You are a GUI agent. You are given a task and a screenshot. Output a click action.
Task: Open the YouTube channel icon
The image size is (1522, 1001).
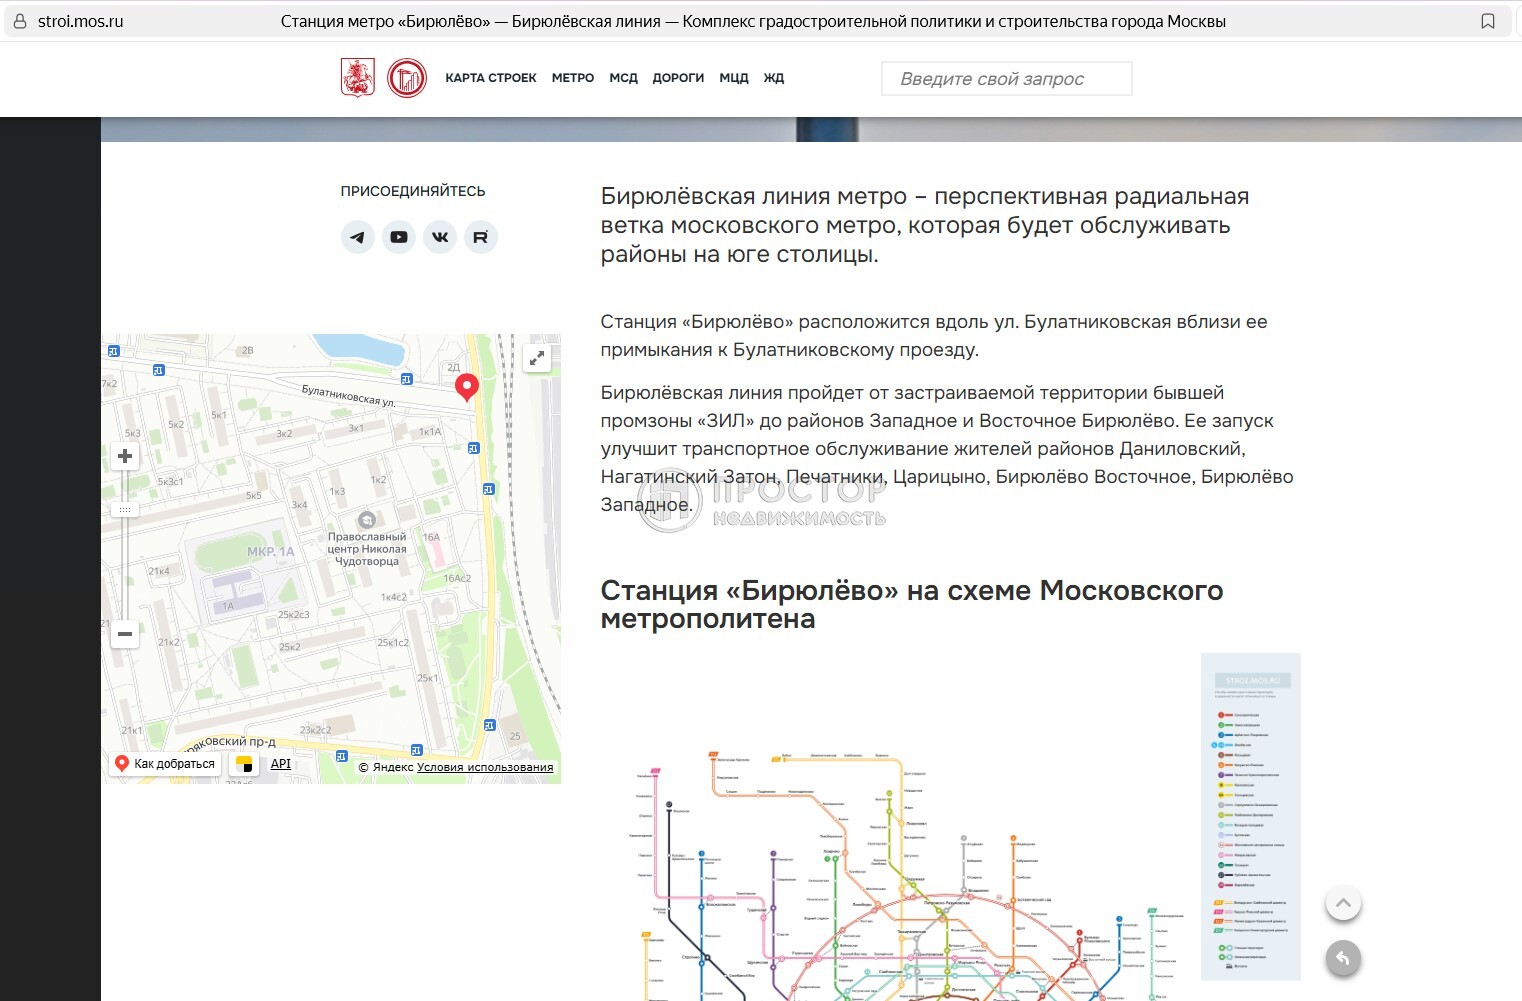point(399,237)
